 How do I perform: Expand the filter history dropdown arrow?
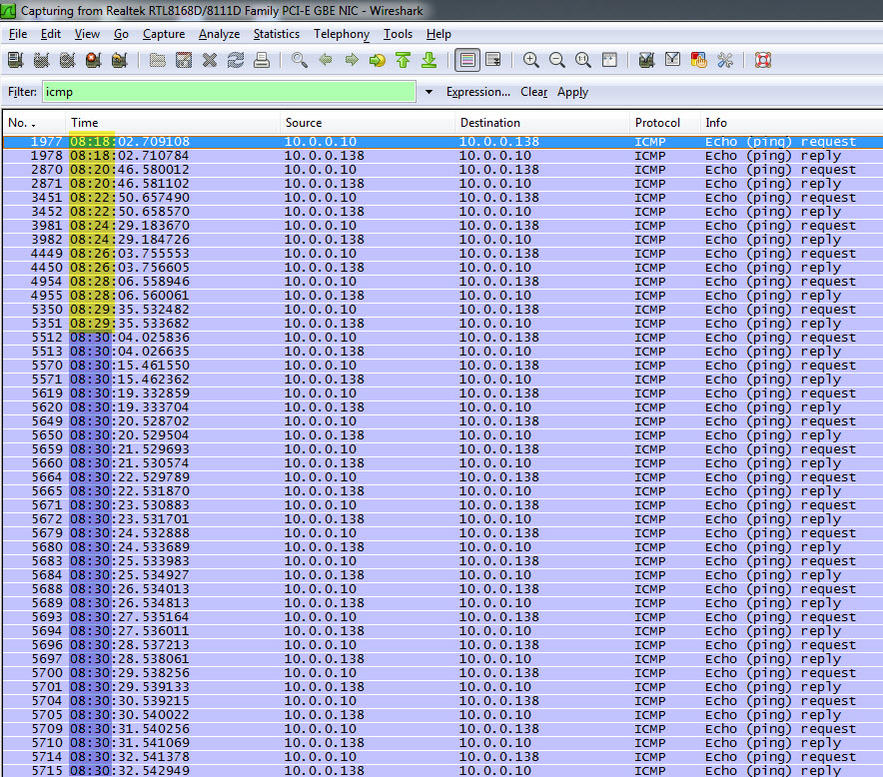[429, 92]
